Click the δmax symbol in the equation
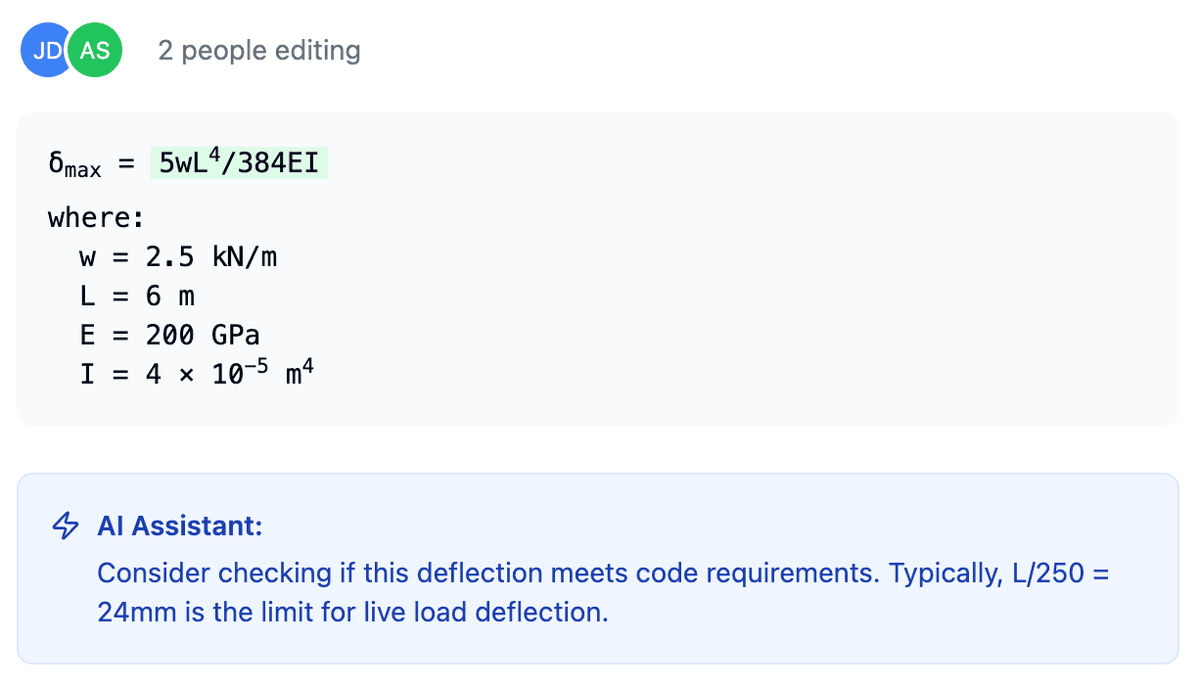Image resolution: width=1200 pixels, height=685 pixels. pyautogui.click(x=75, y=165)
